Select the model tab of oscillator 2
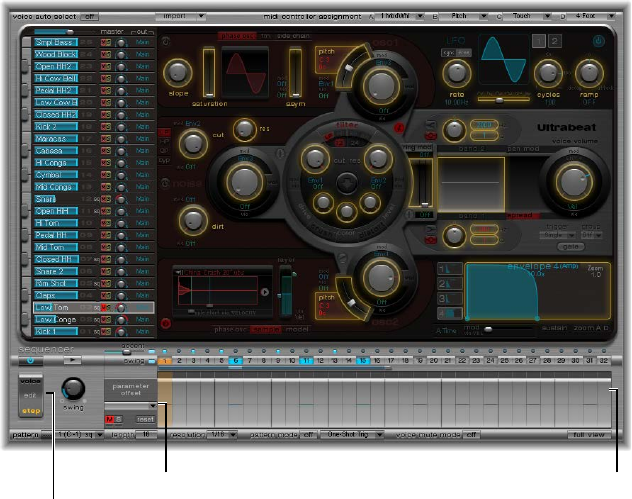 pos(297,330)
